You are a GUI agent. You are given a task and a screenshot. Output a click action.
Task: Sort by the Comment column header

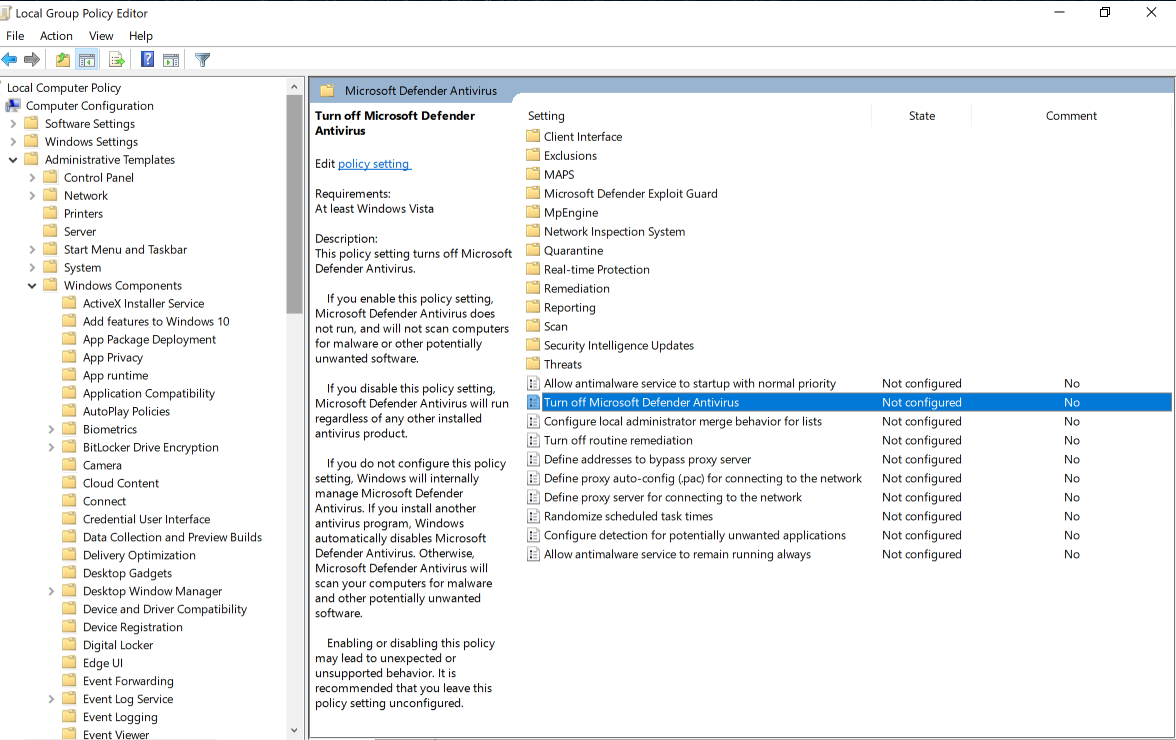(1071, 115)
